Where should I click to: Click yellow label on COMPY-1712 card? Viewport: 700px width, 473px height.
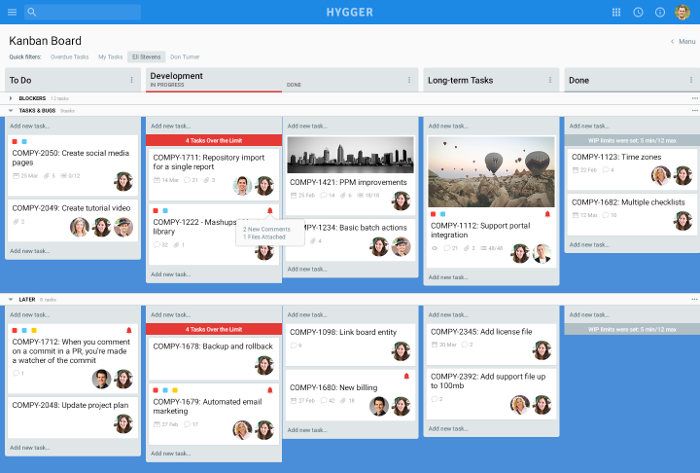click(34, 331)
